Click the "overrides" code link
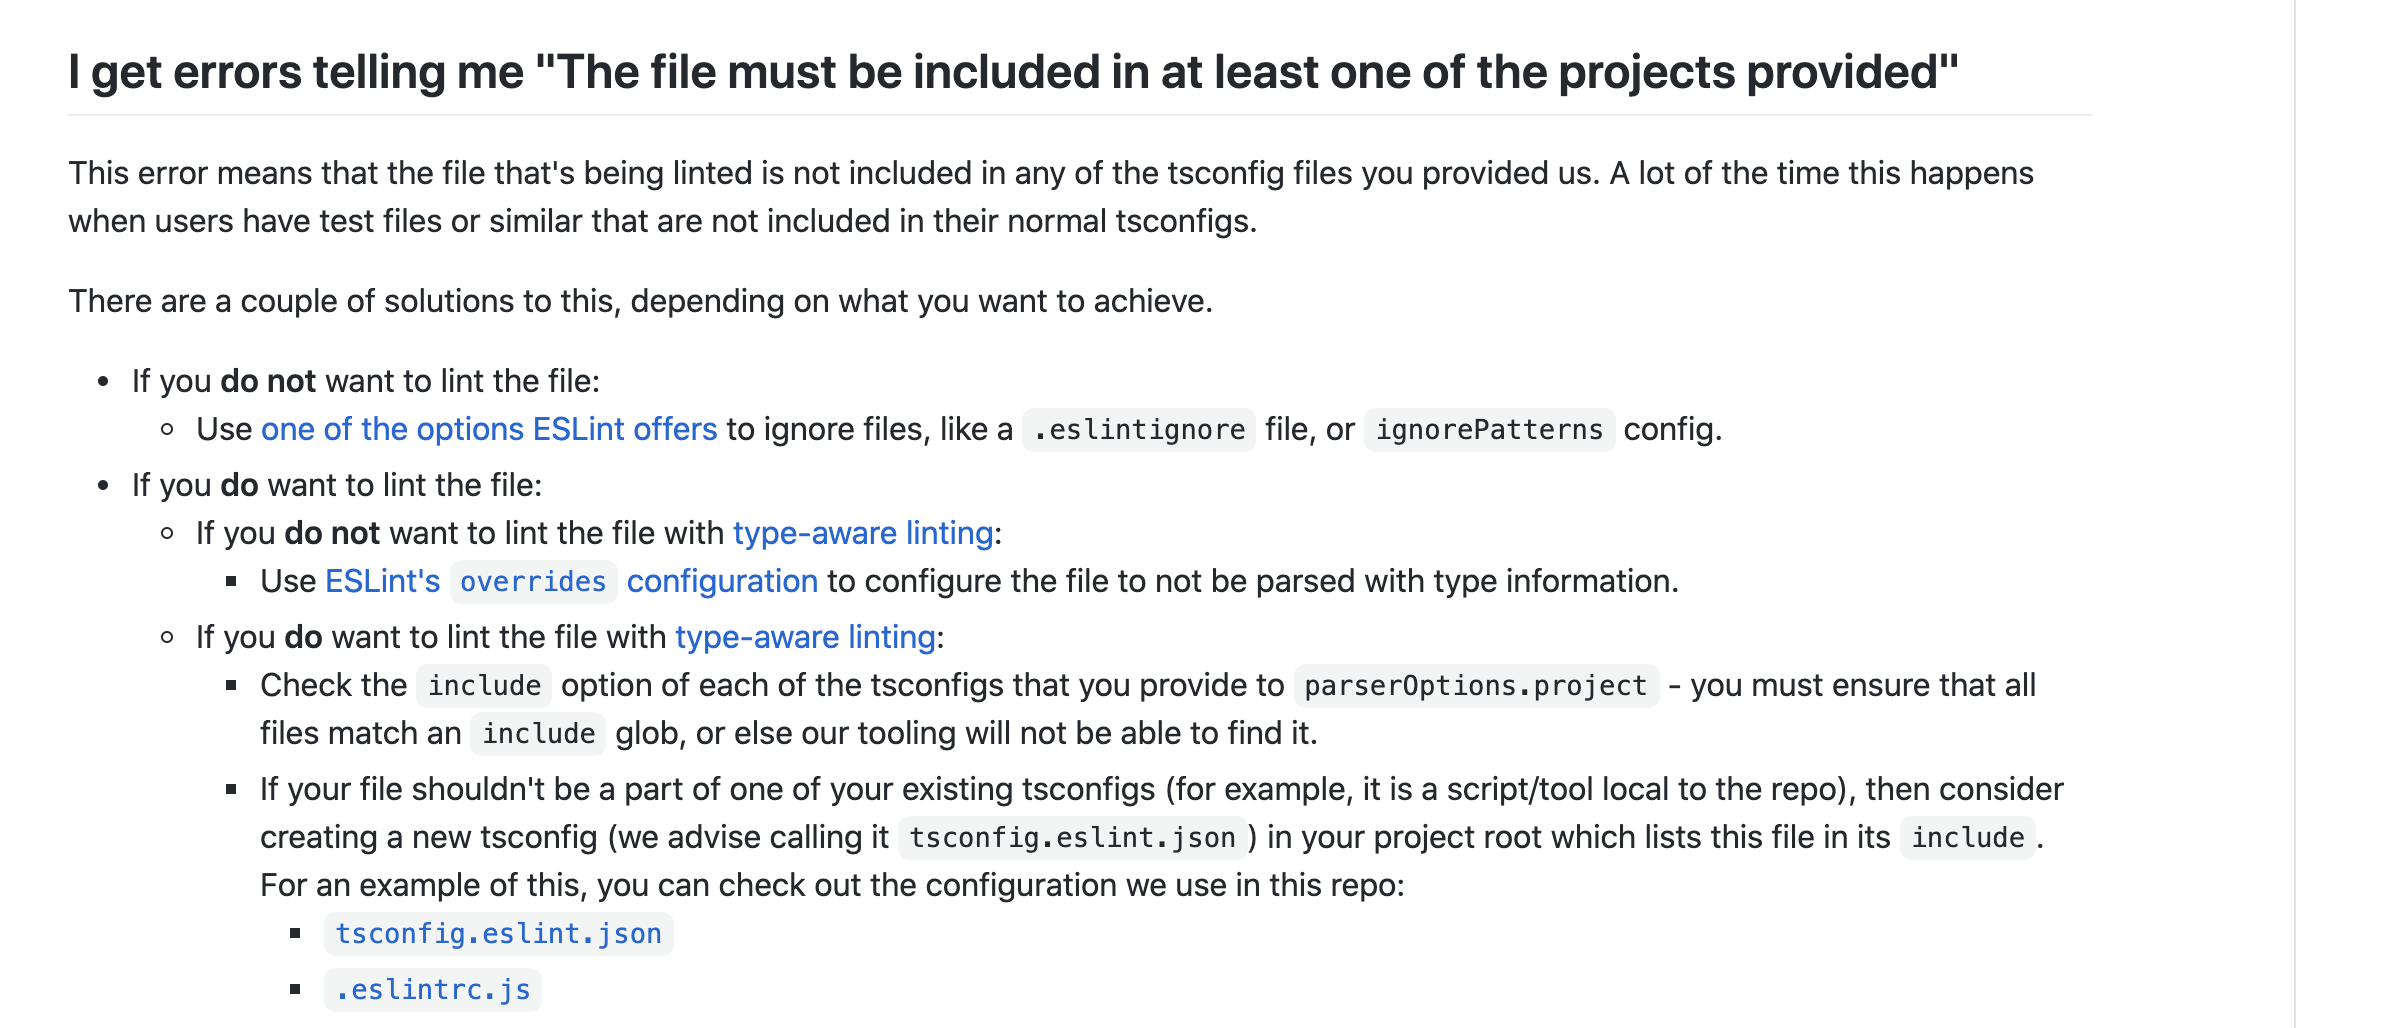Viewport: 2386px width, 1028px height. [533, 582]
